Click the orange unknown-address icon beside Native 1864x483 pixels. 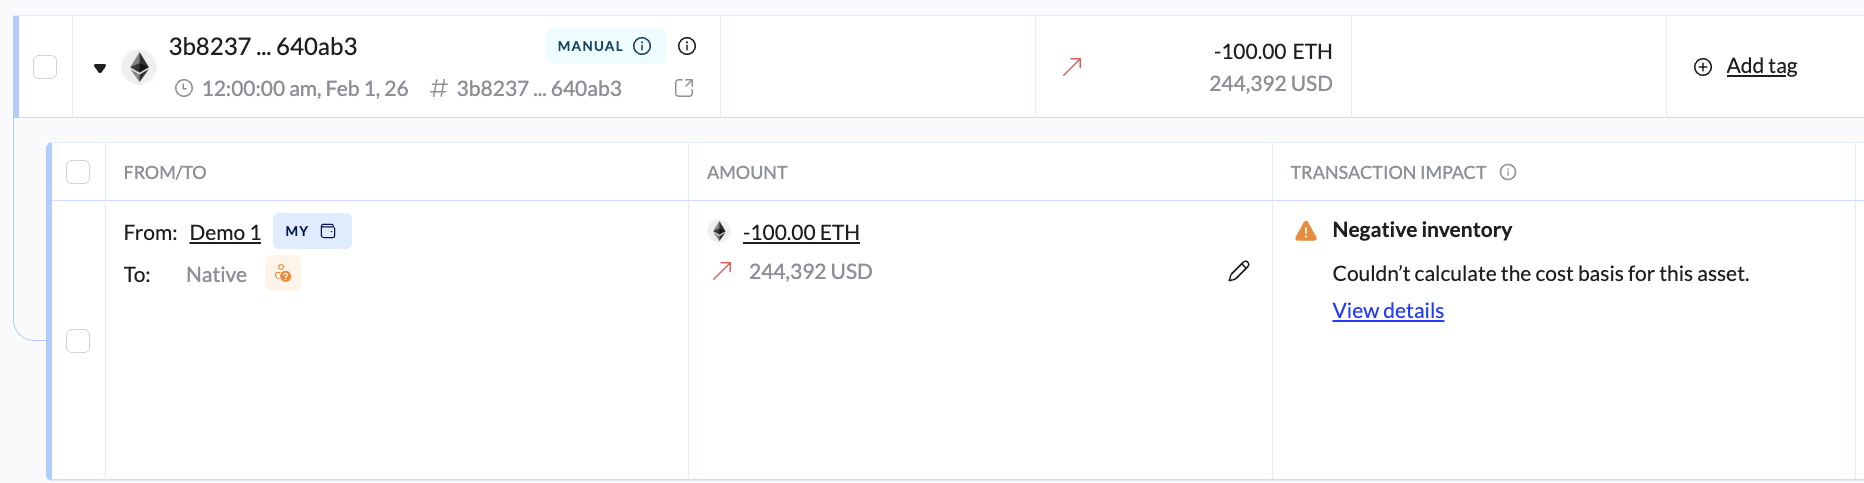pos(283,274)
